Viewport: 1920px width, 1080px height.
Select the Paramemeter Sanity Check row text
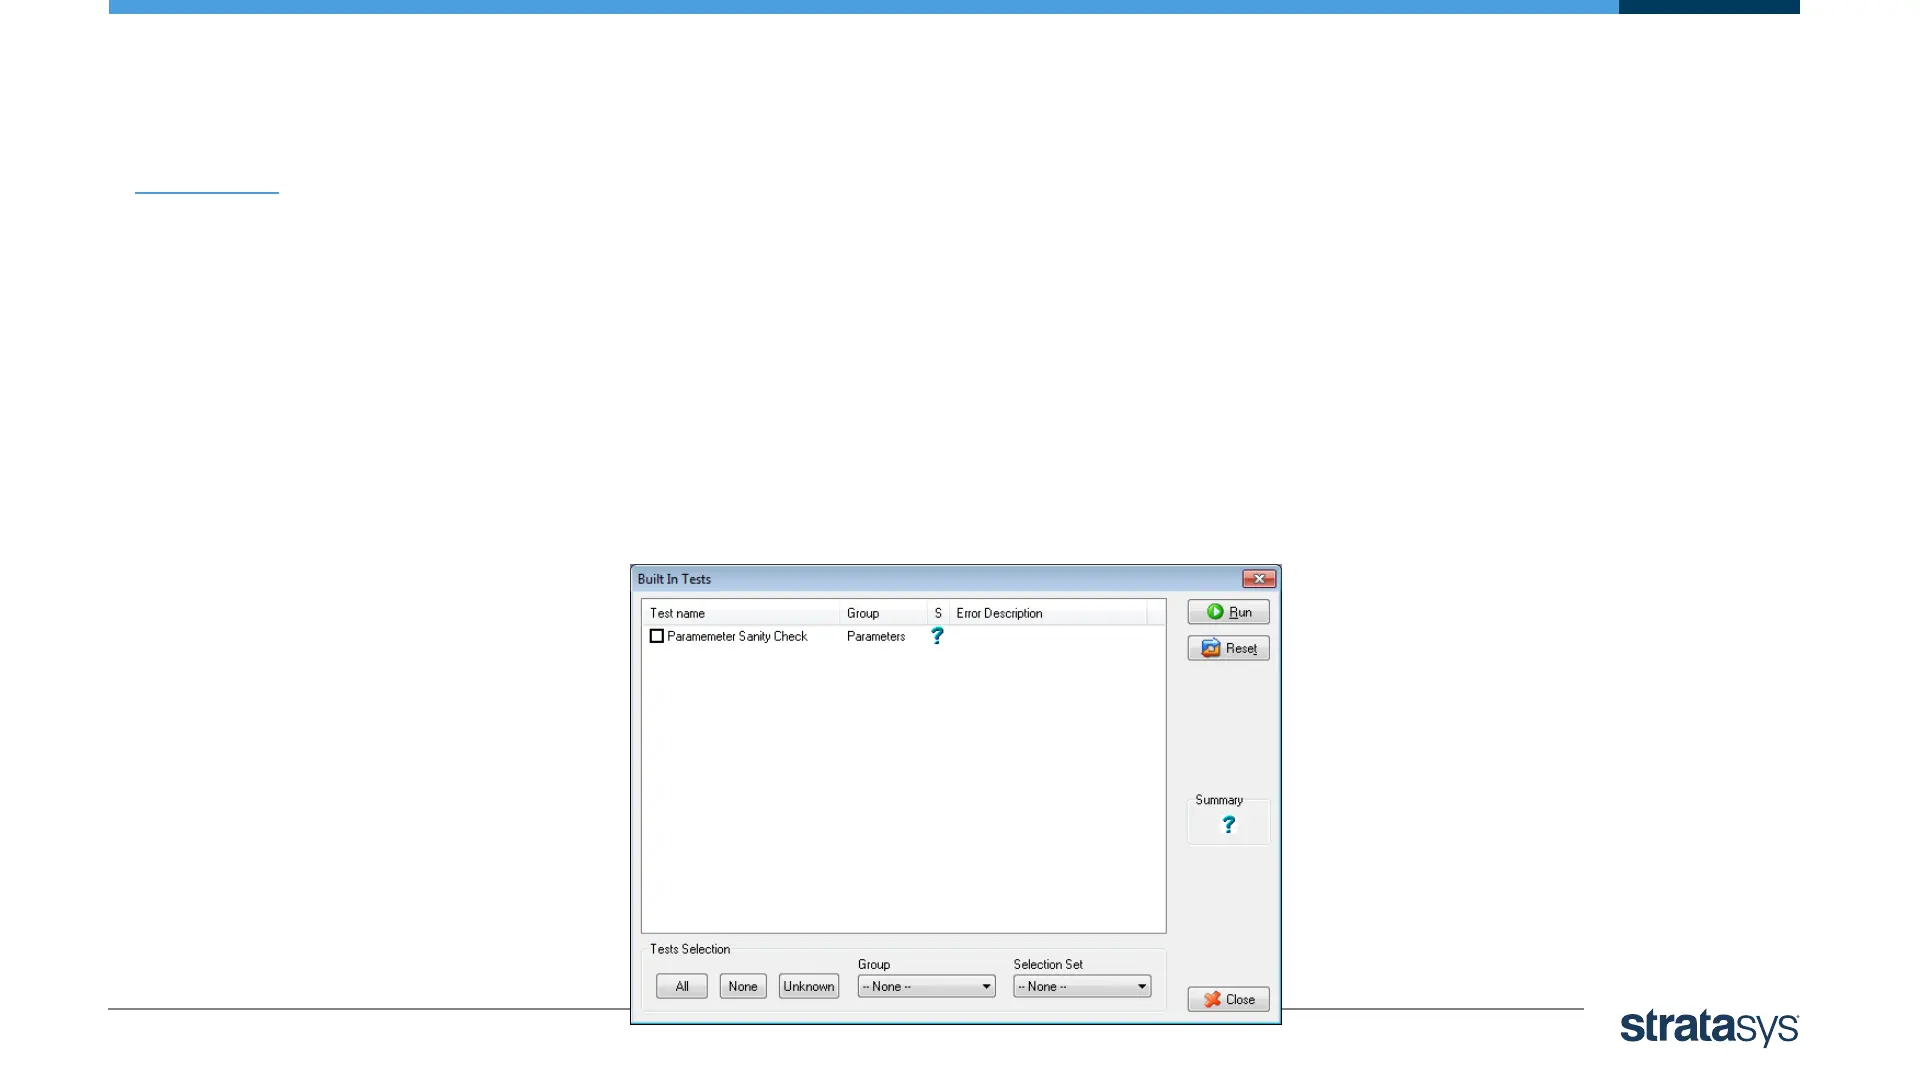click(x=737, y=637)
